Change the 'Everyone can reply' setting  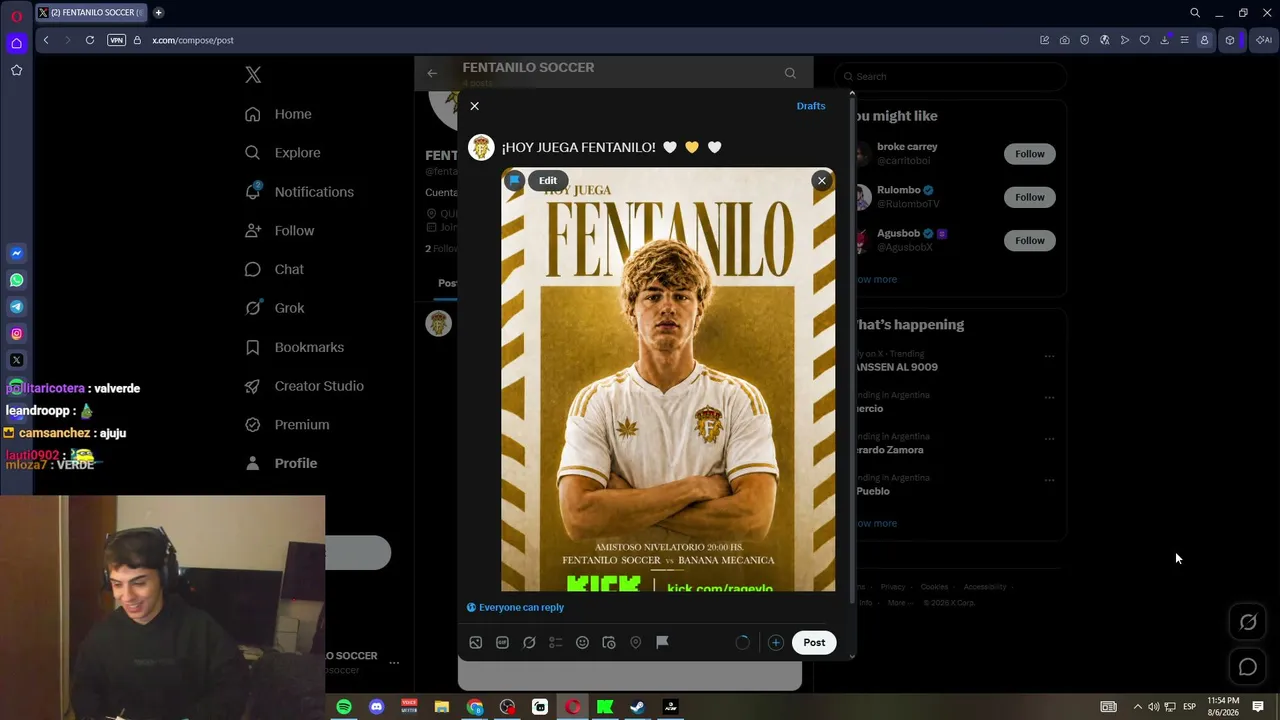515,607
